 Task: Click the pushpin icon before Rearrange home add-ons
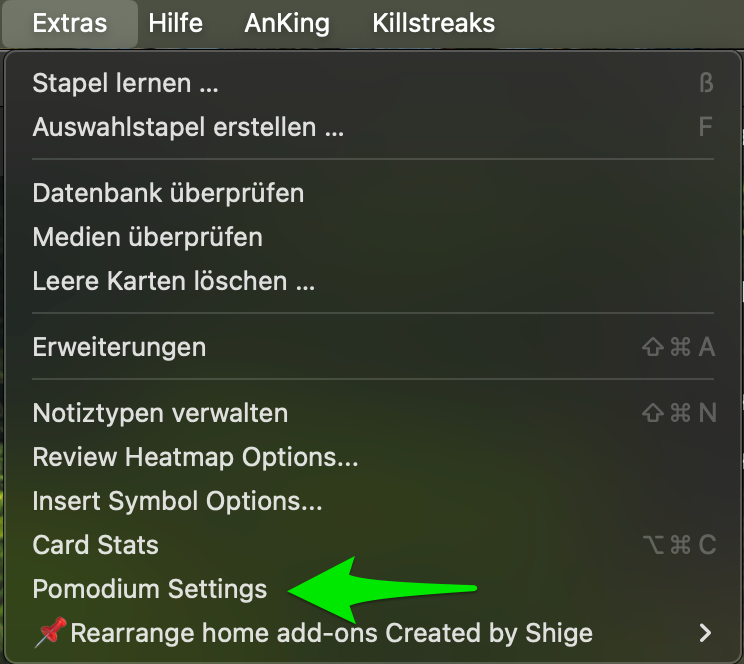49,633
